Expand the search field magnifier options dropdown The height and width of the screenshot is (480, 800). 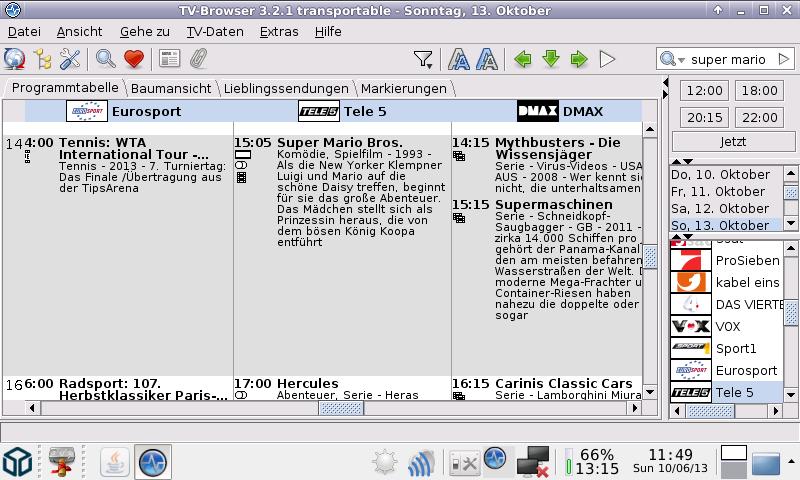pos(670,60)
